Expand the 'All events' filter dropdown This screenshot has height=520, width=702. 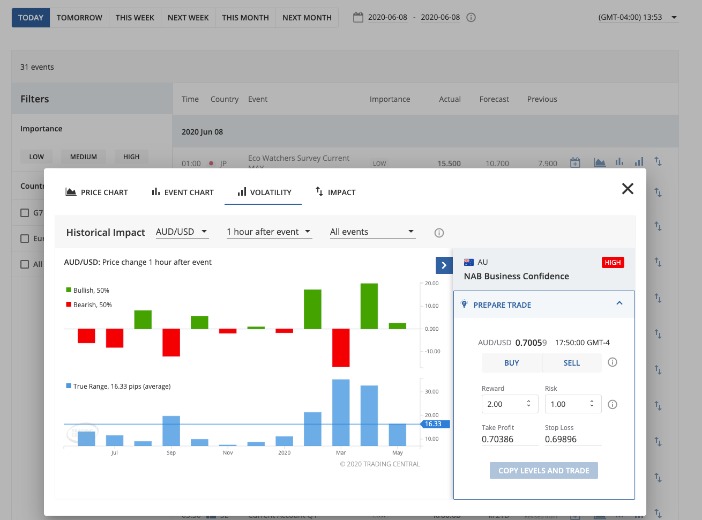(371, 232)
